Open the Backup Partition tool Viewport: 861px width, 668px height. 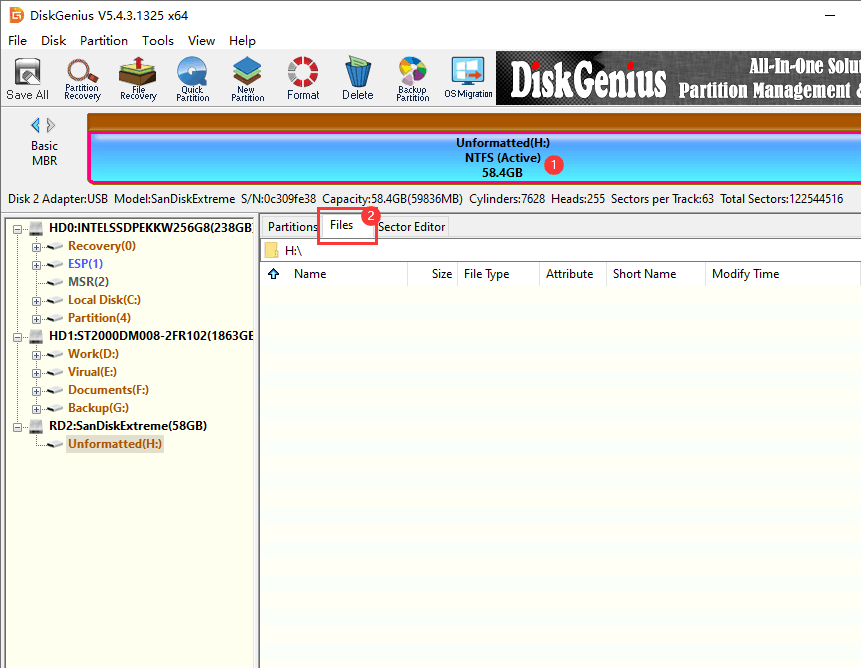point(412,78)
